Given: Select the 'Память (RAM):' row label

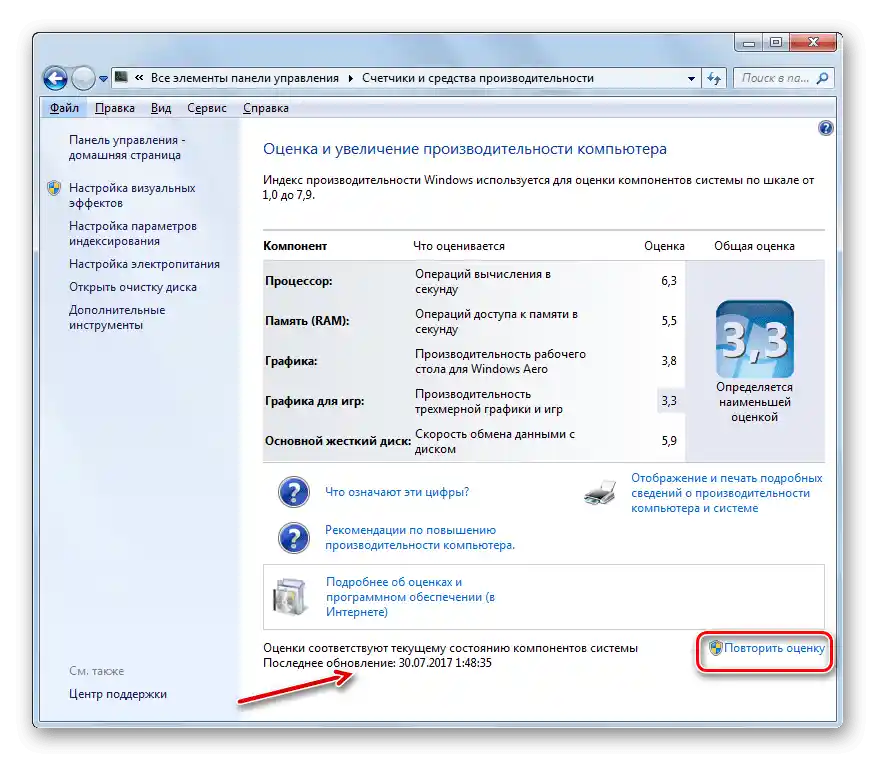Looking at the screenshot, I should (x=307, y=321).
